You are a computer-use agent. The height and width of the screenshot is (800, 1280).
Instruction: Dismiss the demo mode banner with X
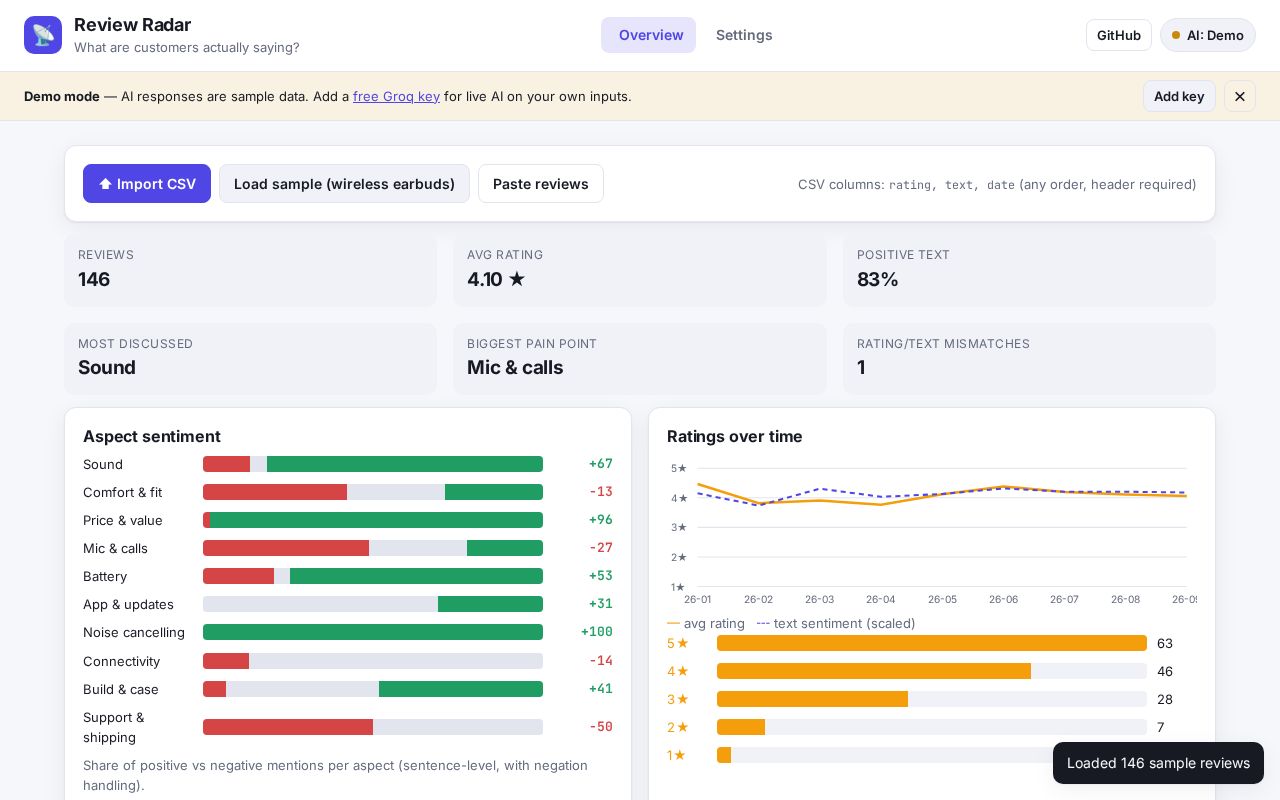pos(1240,96)
